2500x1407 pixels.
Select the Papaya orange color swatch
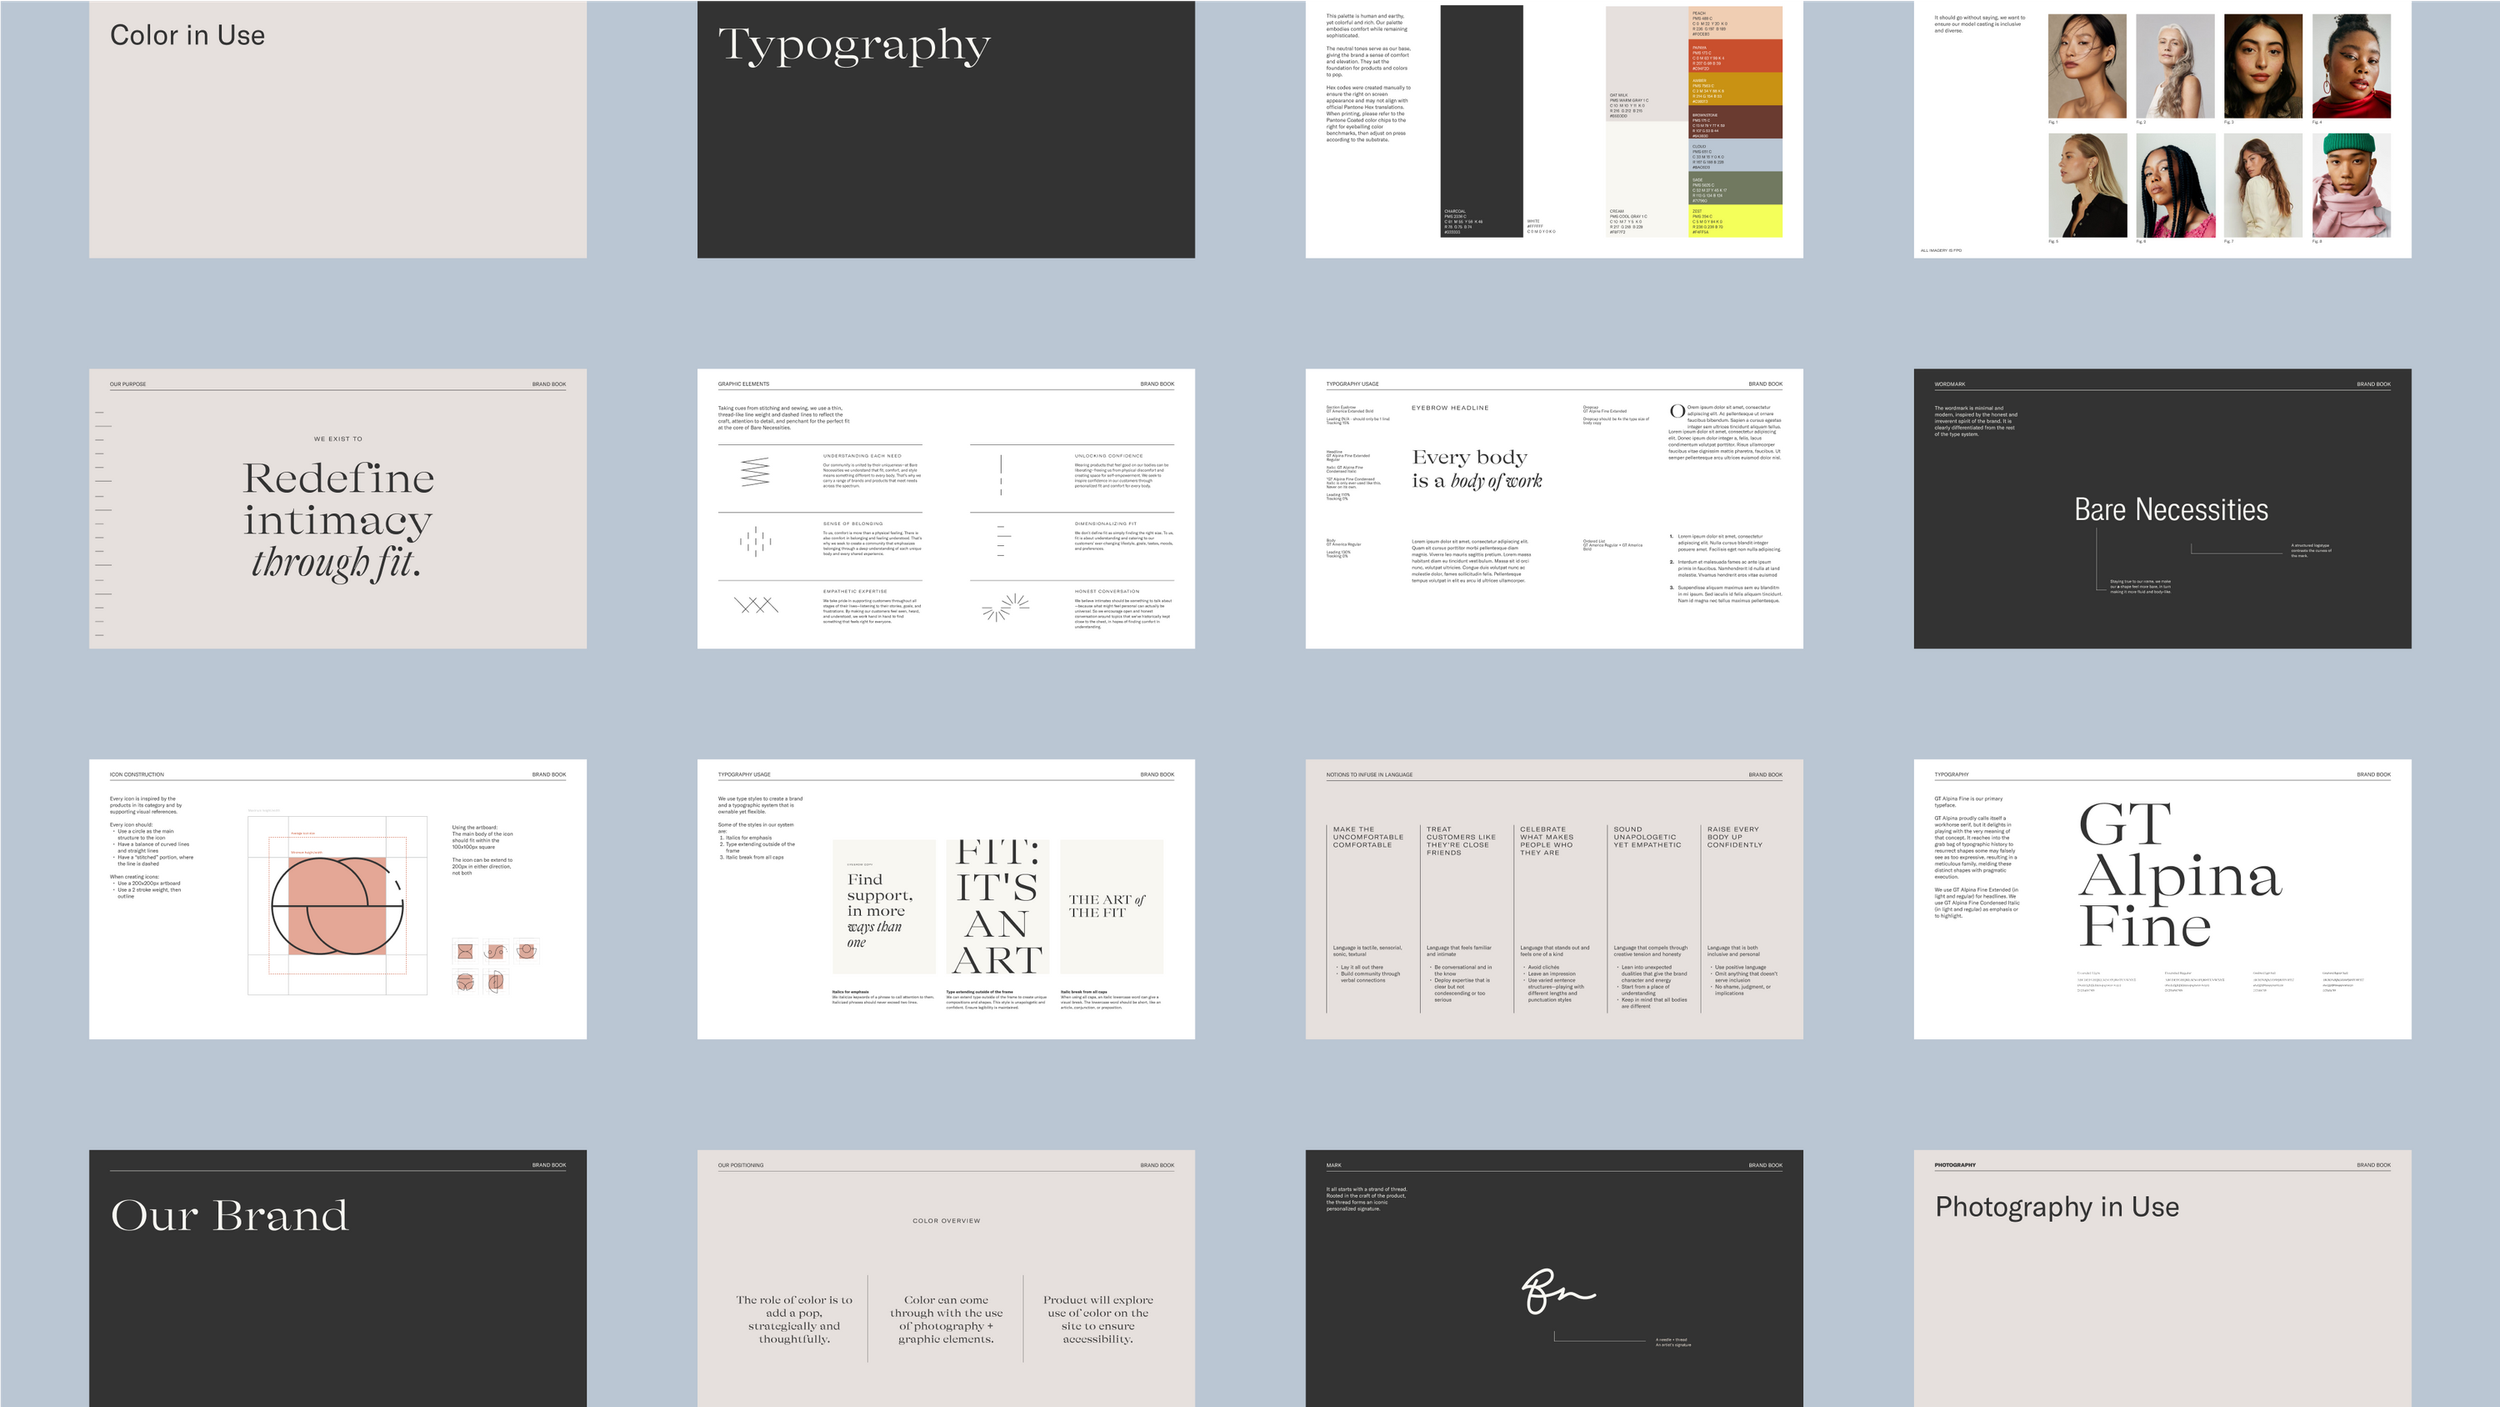pyautogui.click(x=1736, y=54)
